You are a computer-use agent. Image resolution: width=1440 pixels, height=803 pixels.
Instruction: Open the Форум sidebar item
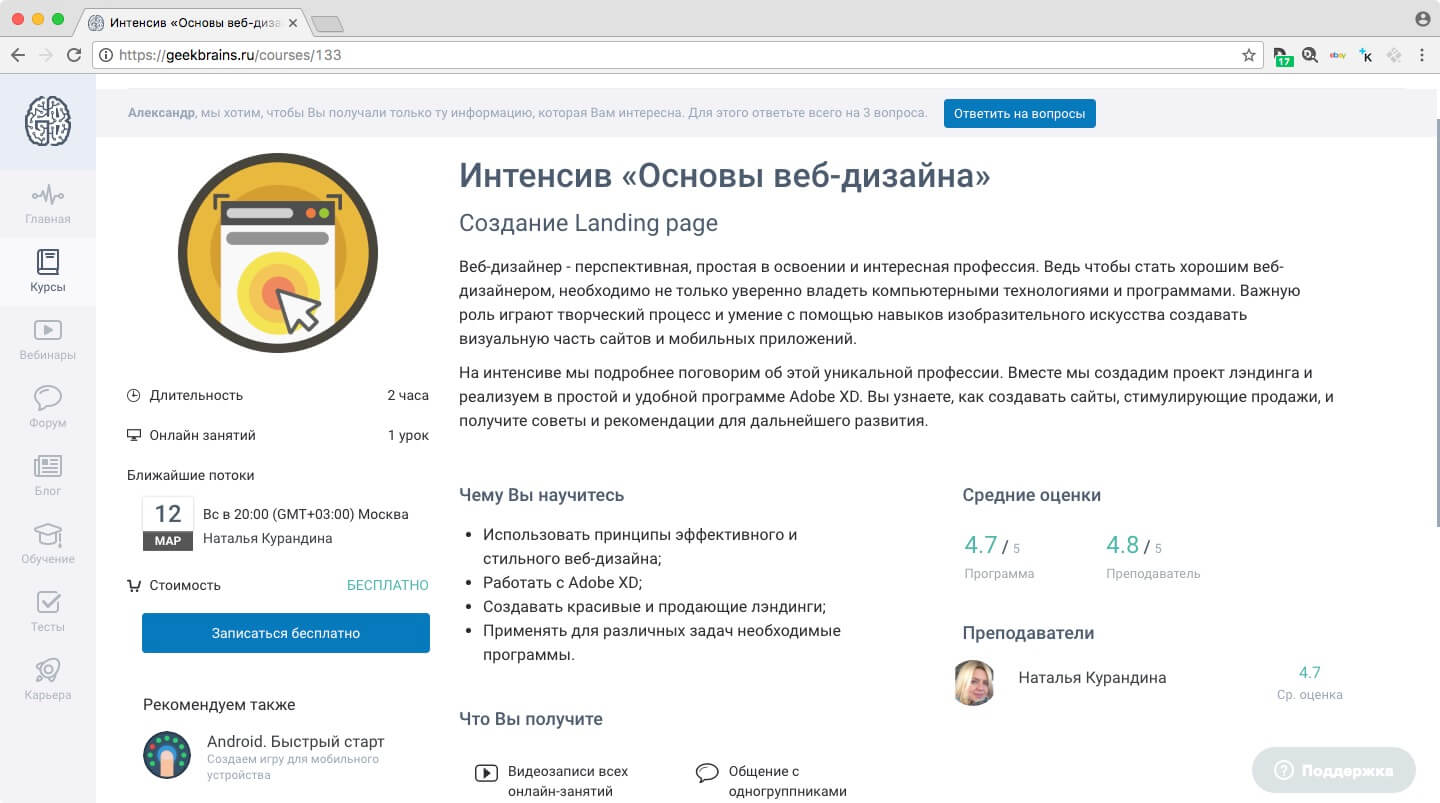click(48, 407)
